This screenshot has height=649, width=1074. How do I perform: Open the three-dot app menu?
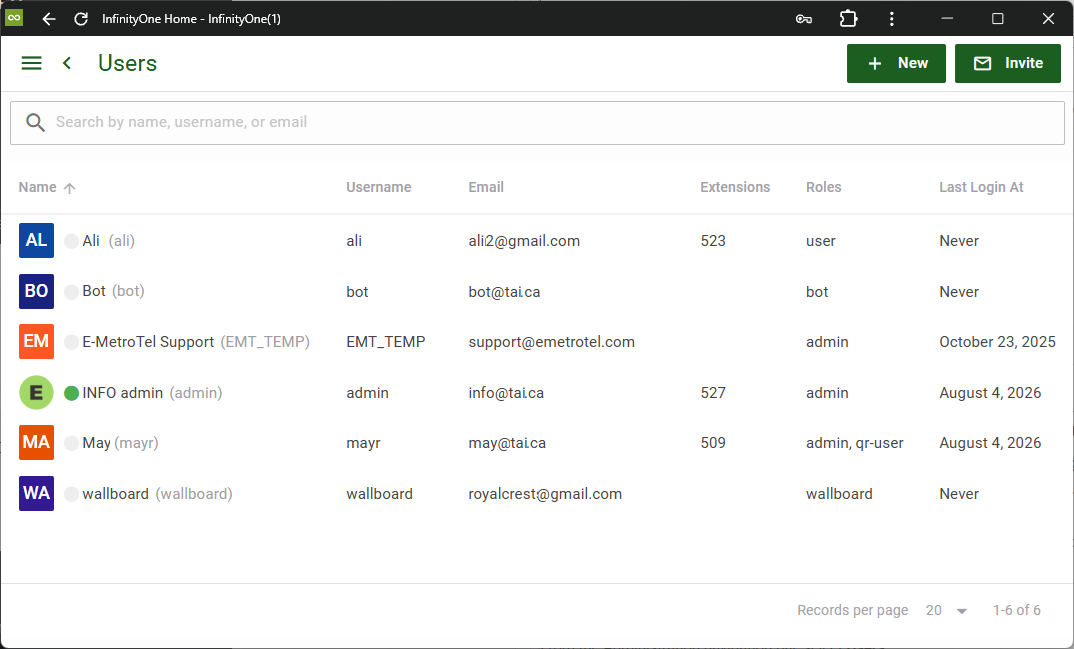(891, 19)
